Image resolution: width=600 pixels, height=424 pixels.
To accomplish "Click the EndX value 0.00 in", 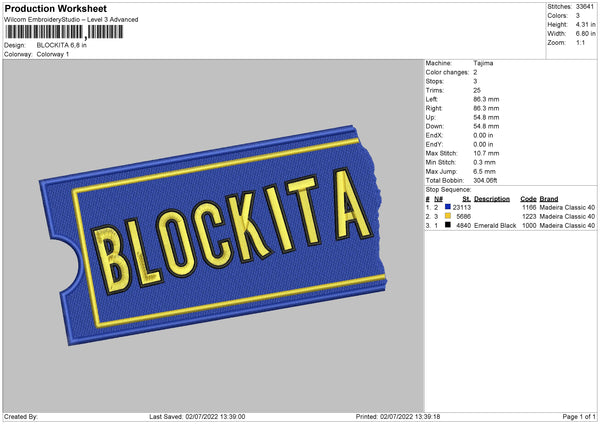I will click(x=483, y=135).
